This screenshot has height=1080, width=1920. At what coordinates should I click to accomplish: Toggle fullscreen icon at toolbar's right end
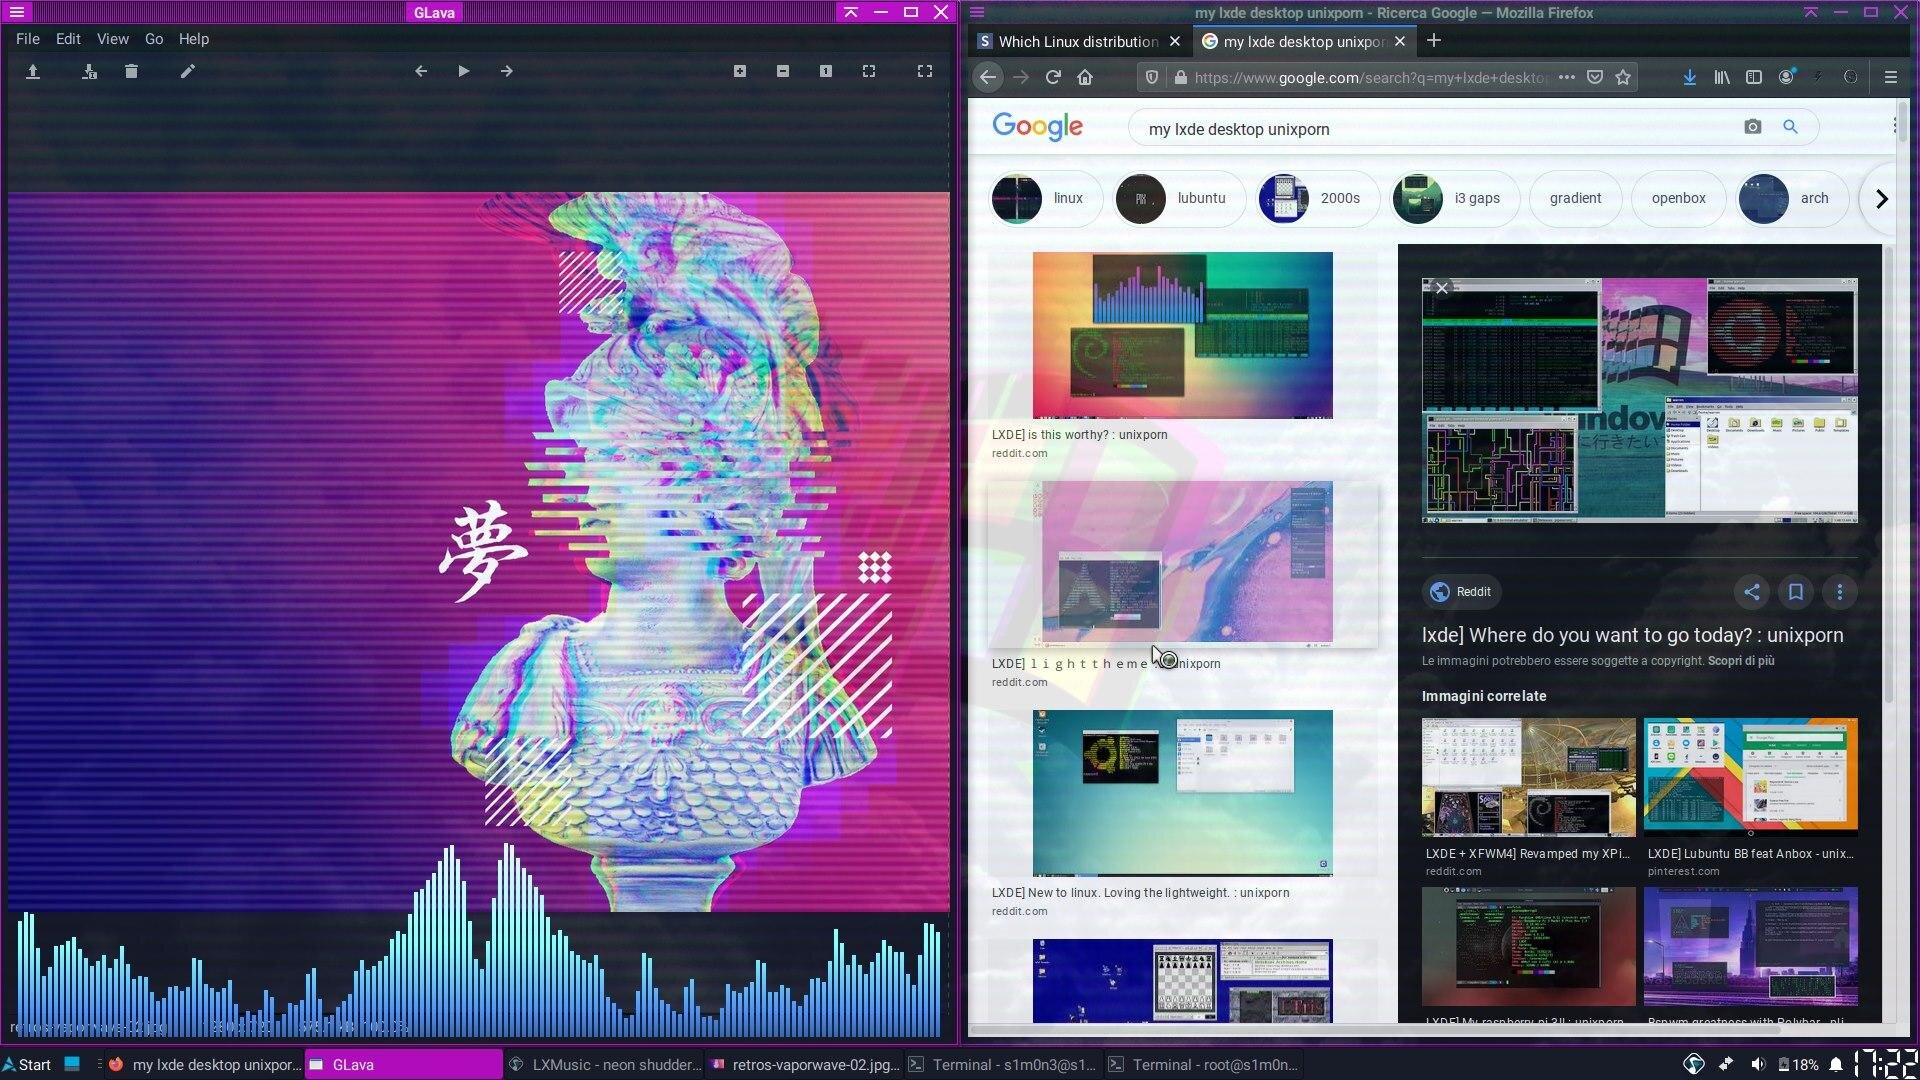[924, 71]
